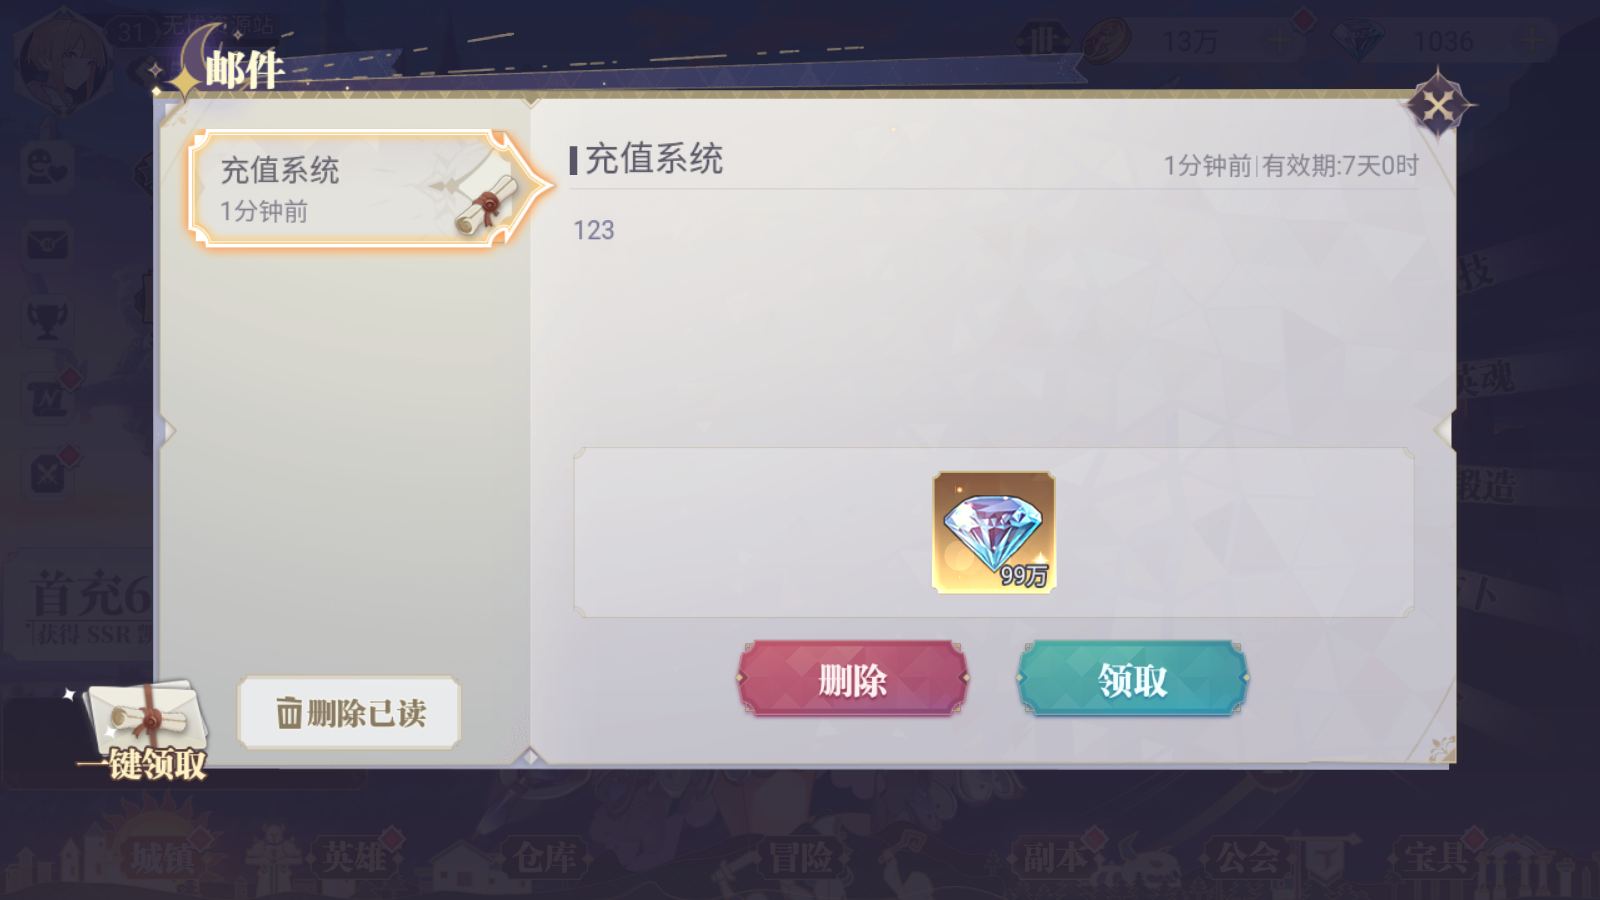1600x900 pixels.
Task: Open the 宝具 bottom tab
Action: click(x=1437, y=857)
